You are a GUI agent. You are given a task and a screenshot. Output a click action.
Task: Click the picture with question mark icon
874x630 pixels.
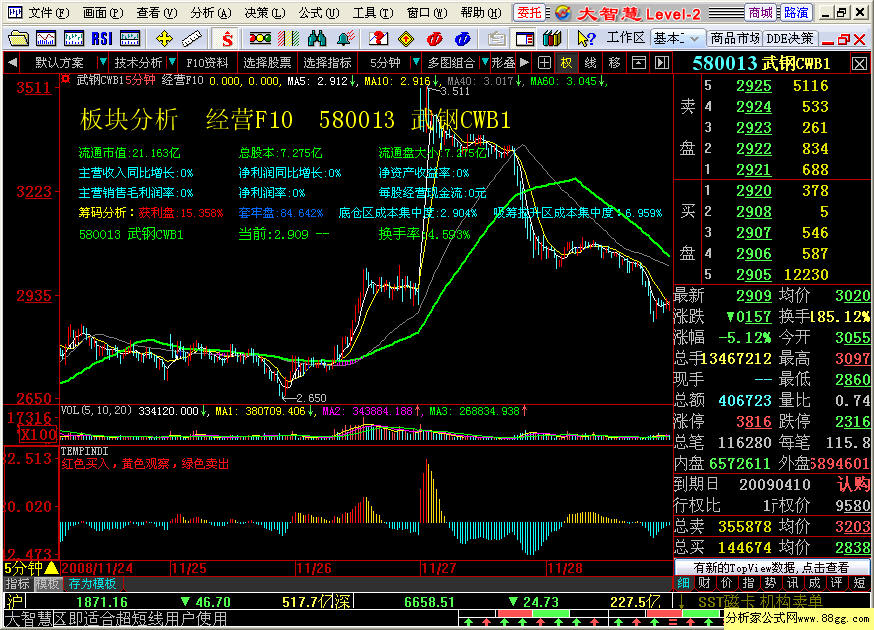[378, 38]
